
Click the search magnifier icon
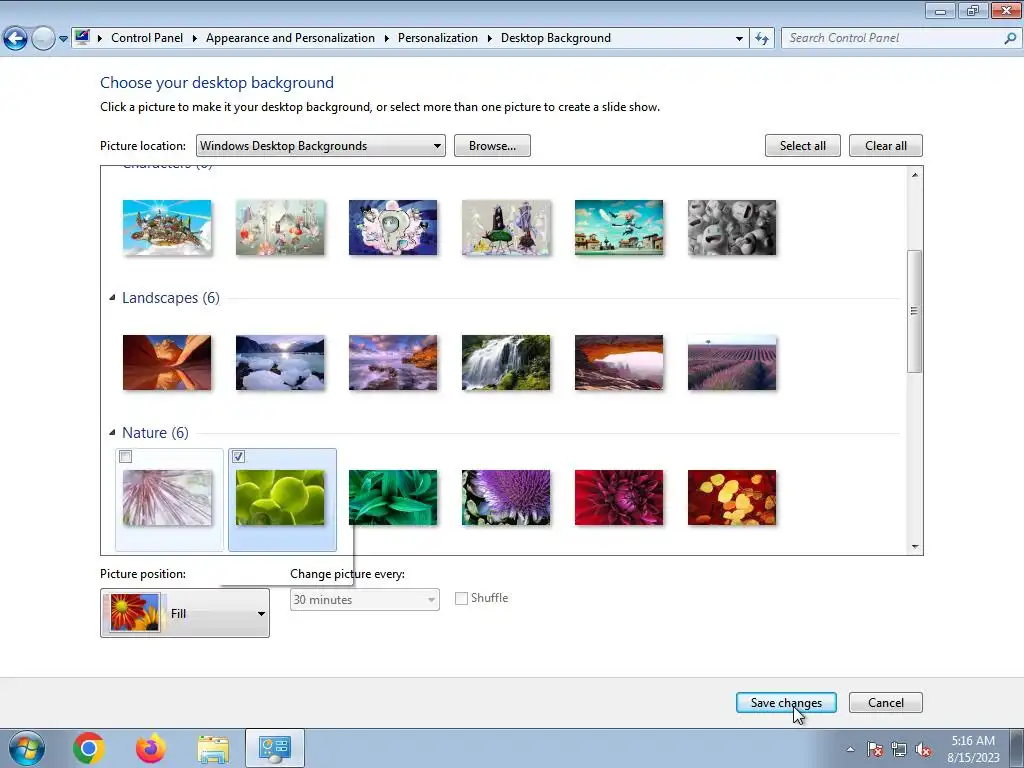tap(1010, 38)
